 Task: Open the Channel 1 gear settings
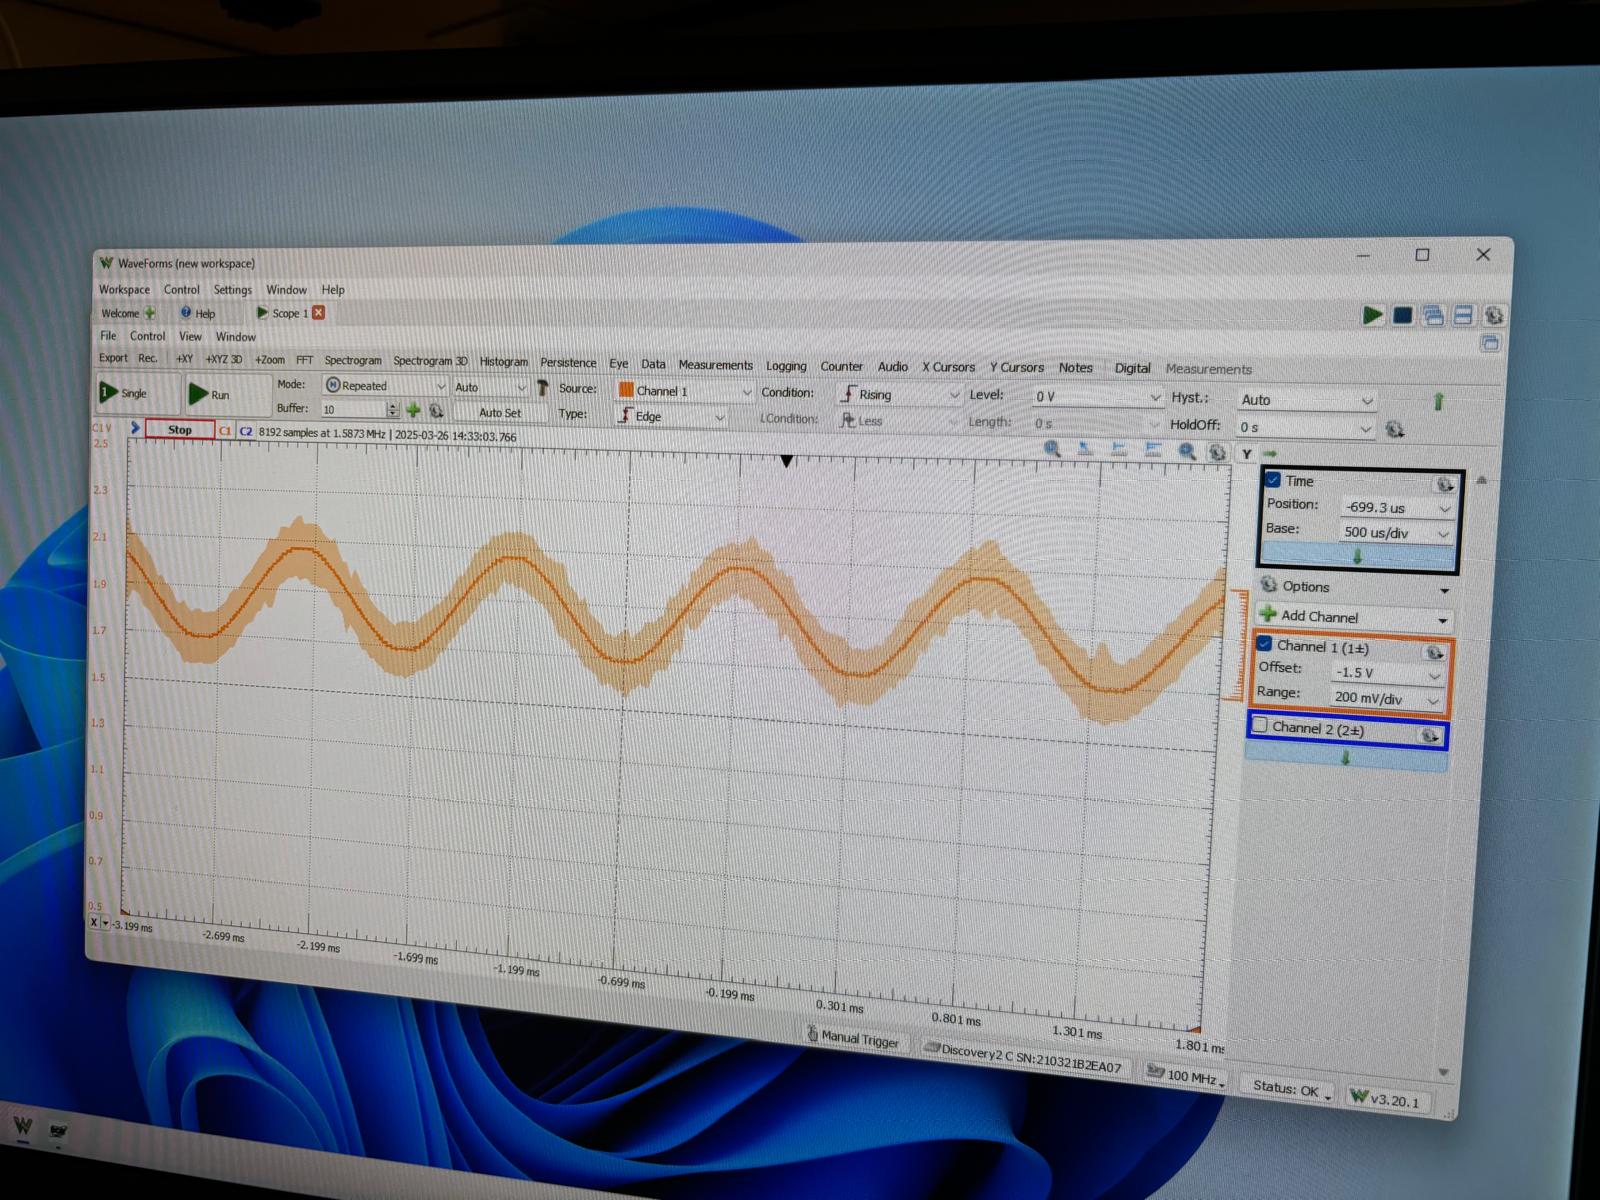point(1434,653)
